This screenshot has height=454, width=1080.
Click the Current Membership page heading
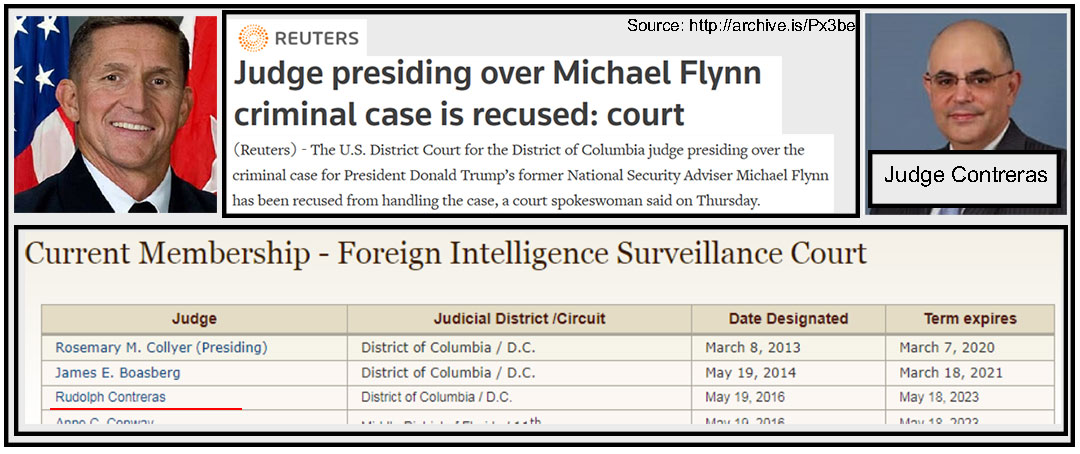[x=445, y=253]
